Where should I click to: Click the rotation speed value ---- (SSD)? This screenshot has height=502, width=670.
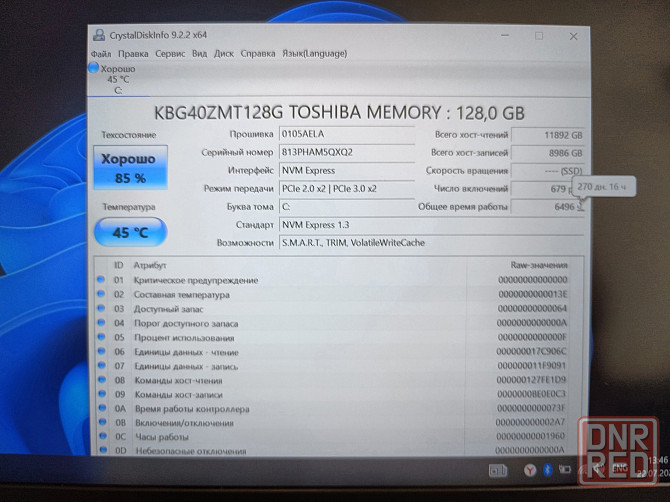tap(547, 171)
